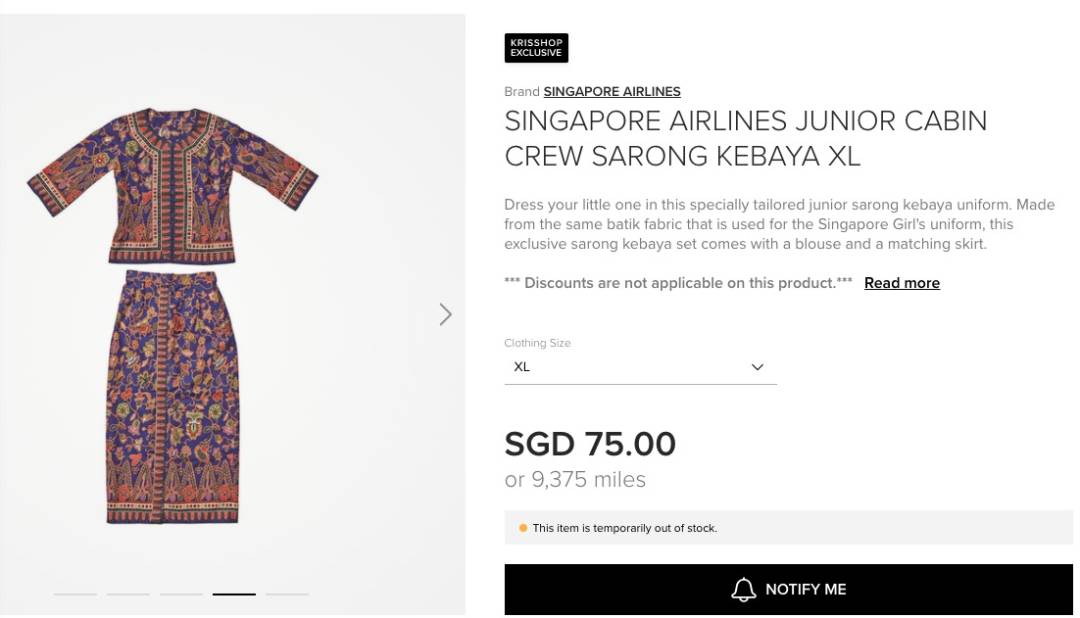
Task: Click the SGD 75.00 price
Action: [590, 444]
